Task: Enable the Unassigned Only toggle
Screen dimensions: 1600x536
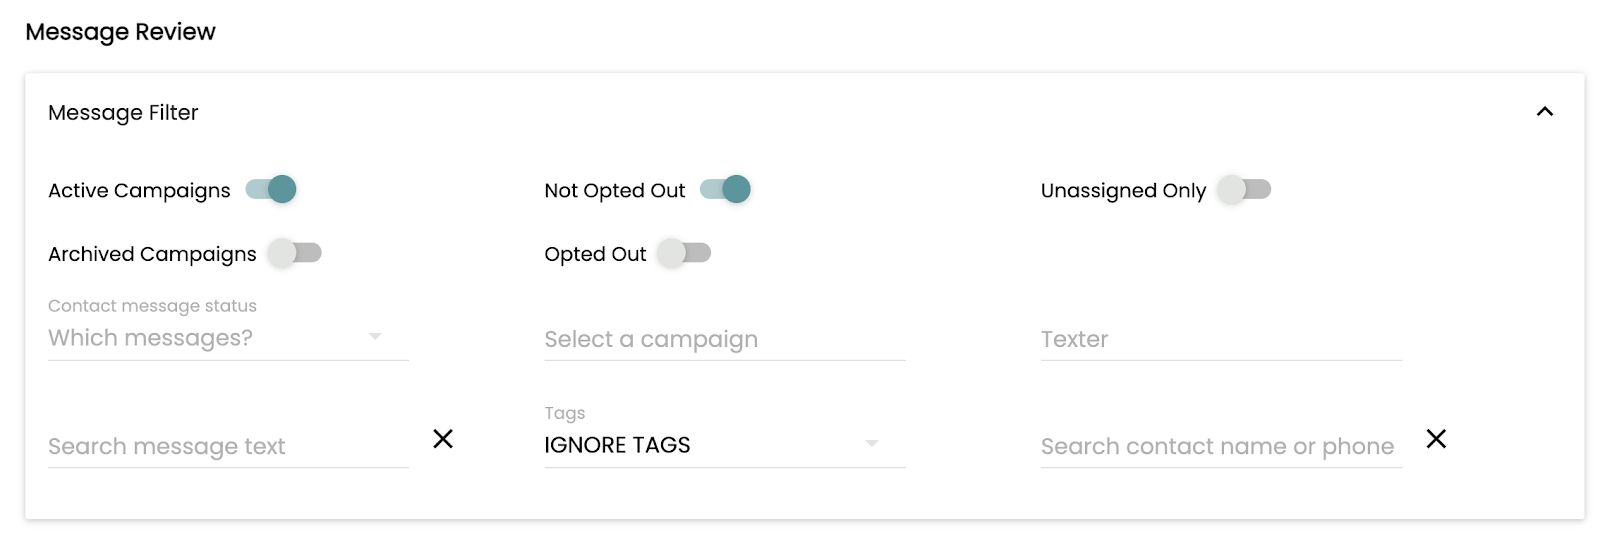Action: point(1244,189)
